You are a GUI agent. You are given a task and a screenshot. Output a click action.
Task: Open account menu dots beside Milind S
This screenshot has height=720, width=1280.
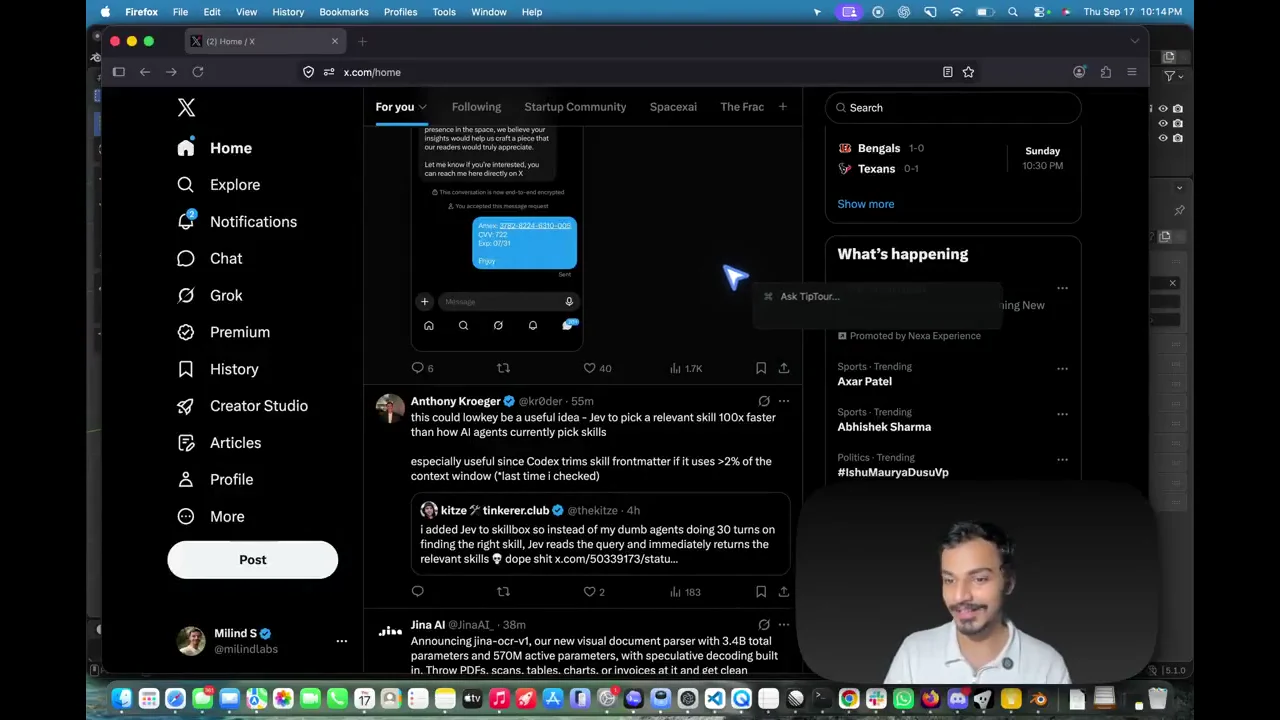(x=341, y=641)
